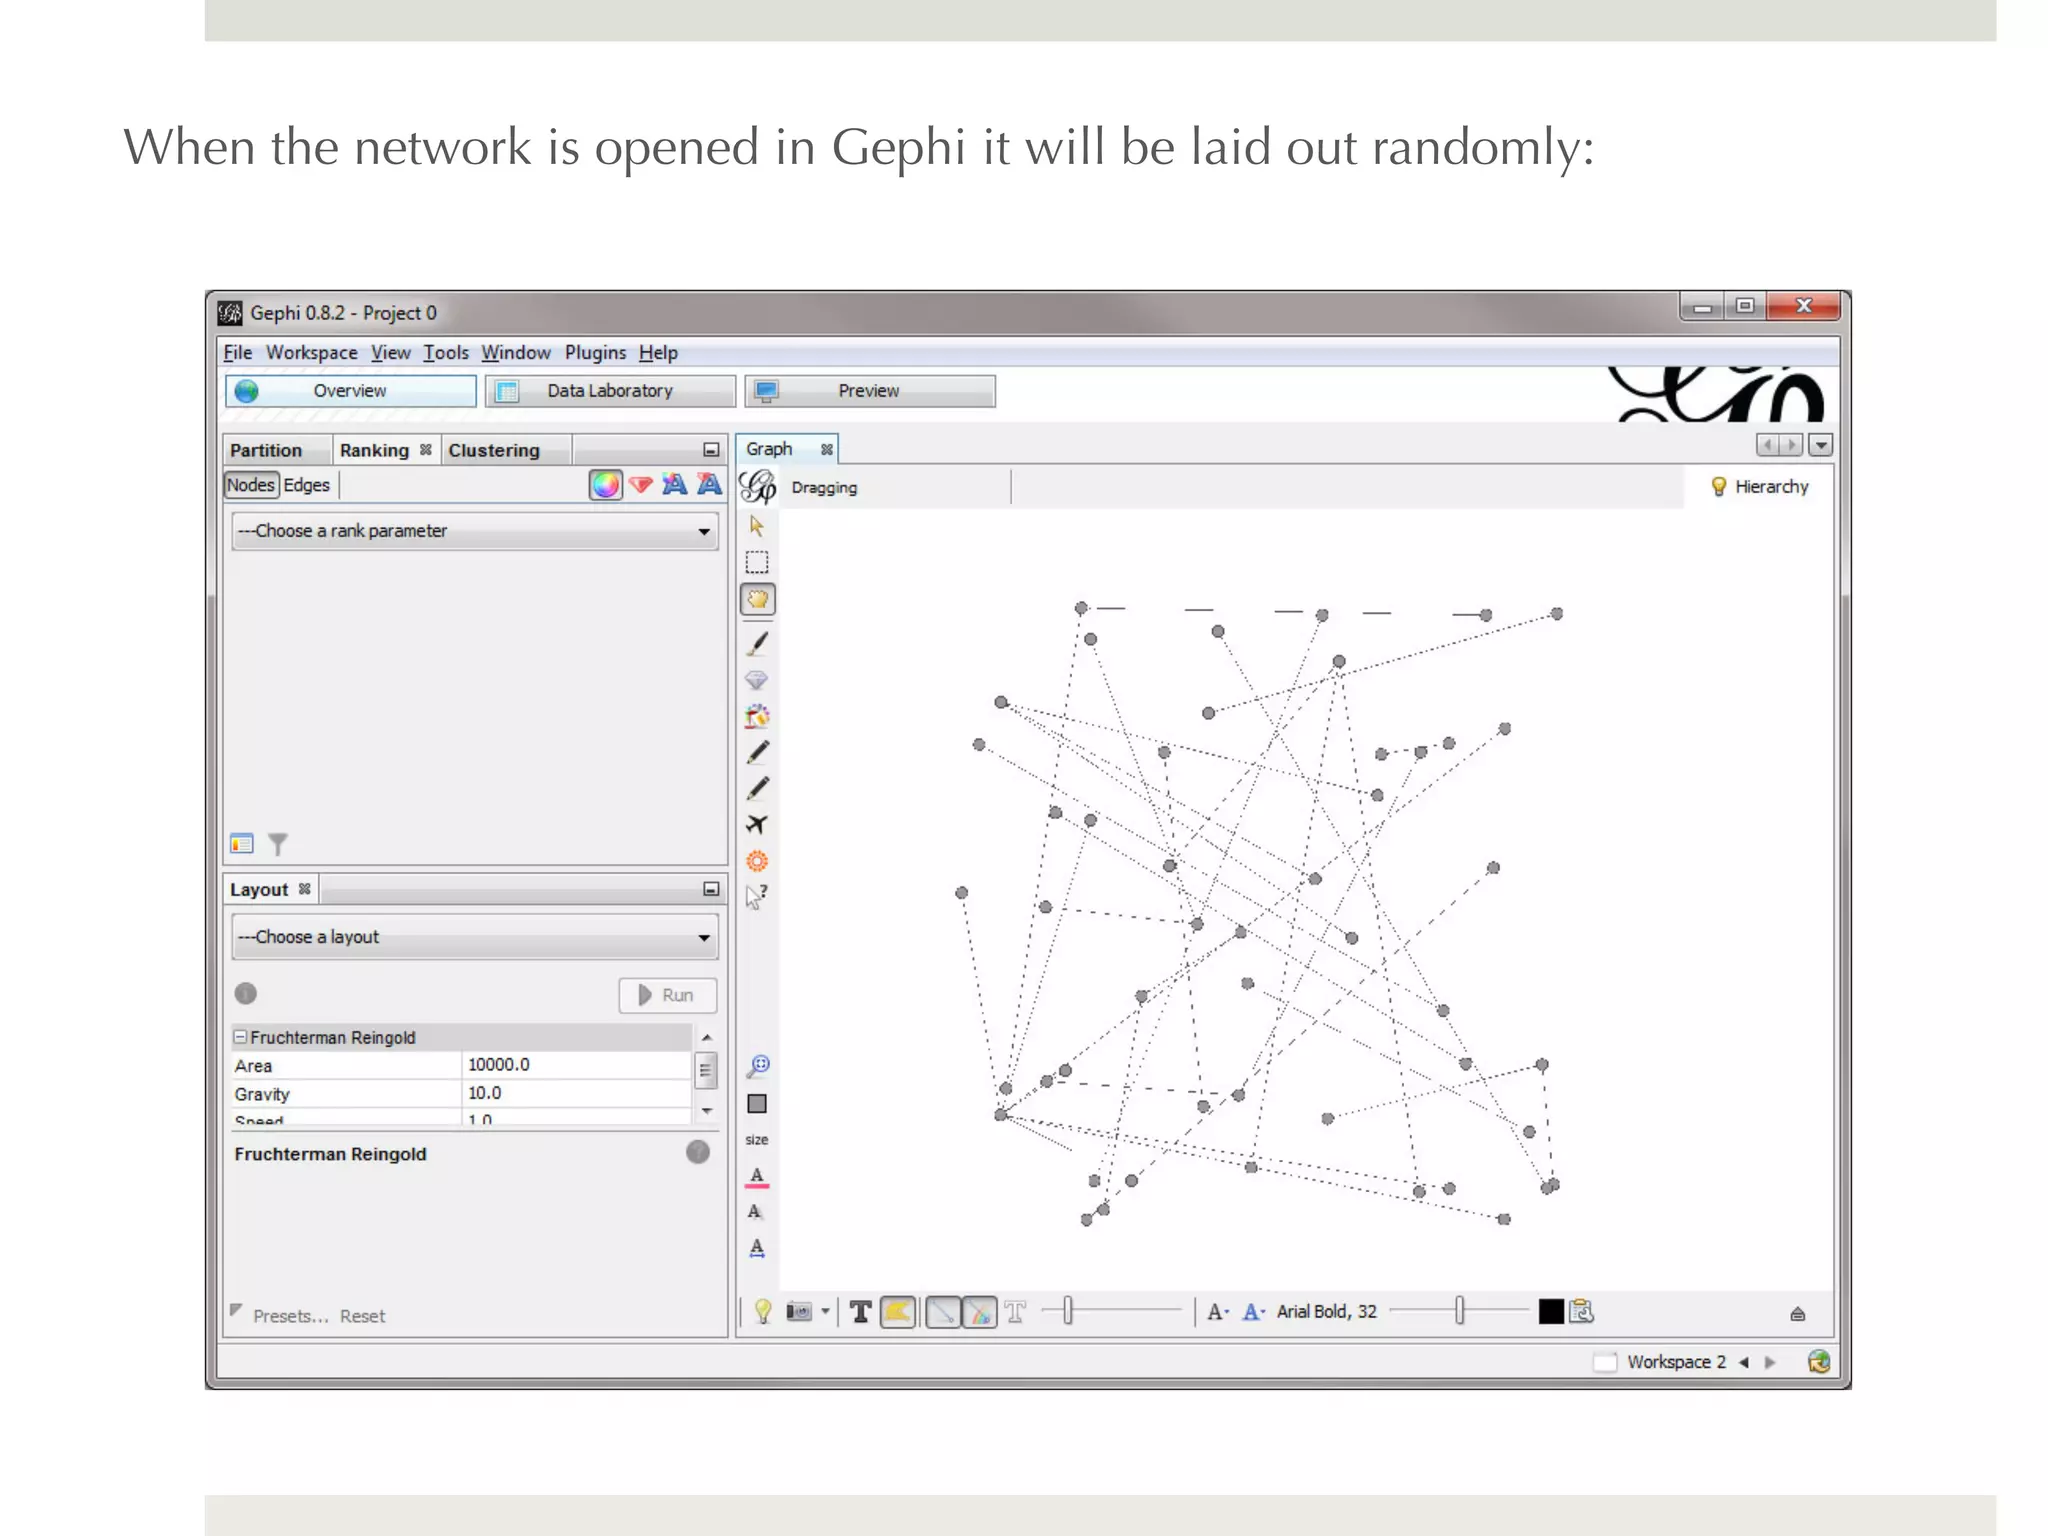
Task: Click the Arial Bold, 32 font selector
Action: point(1326,1311)
